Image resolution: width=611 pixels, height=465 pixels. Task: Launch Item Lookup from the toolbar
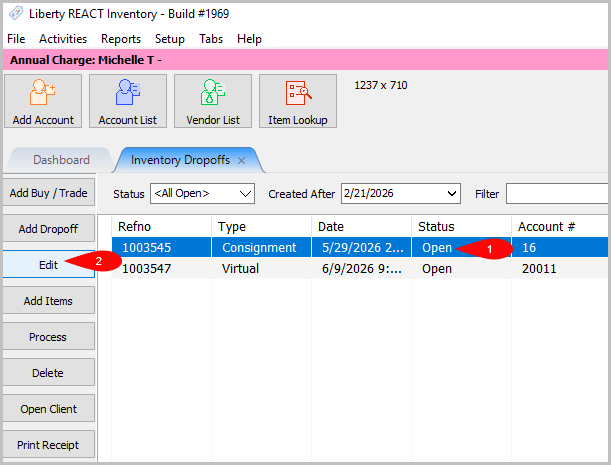[298, 101]
